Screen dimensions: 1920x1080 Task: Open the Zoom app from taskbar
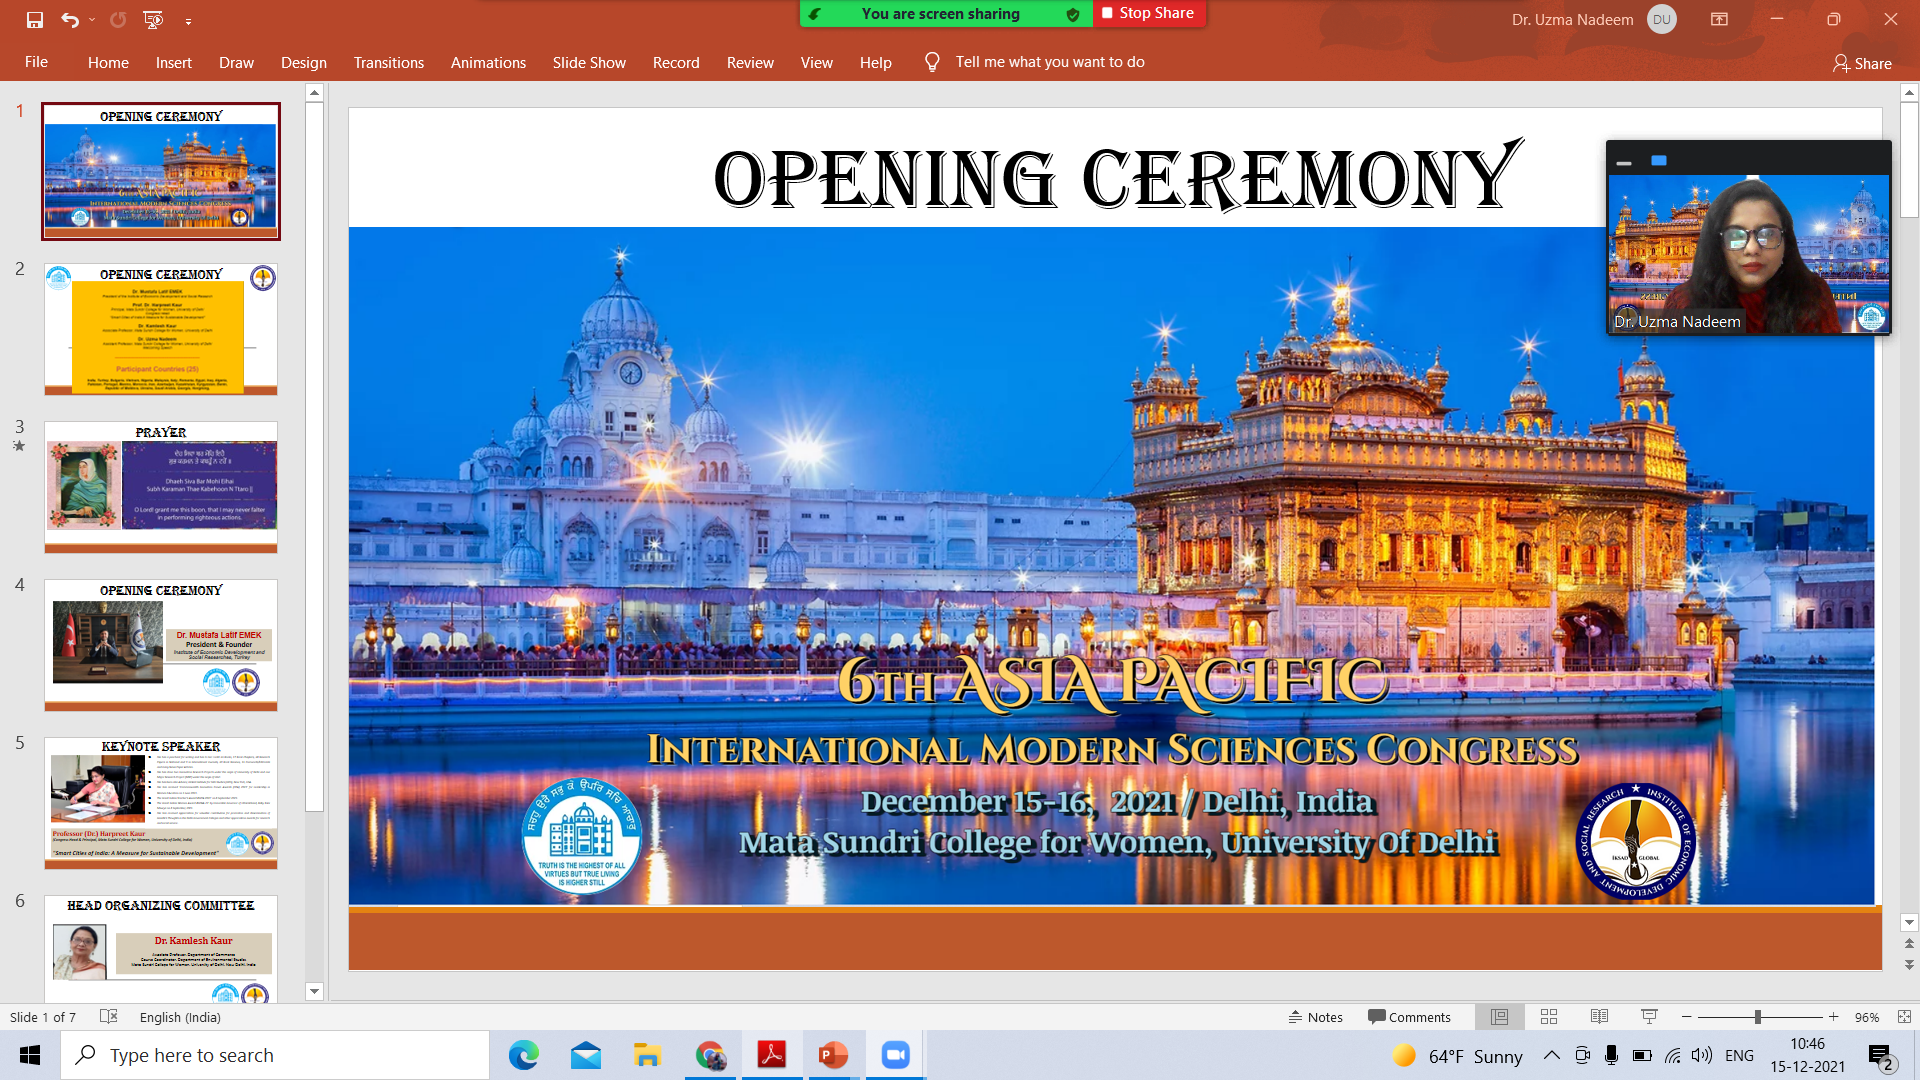(x=895, y=1055)
